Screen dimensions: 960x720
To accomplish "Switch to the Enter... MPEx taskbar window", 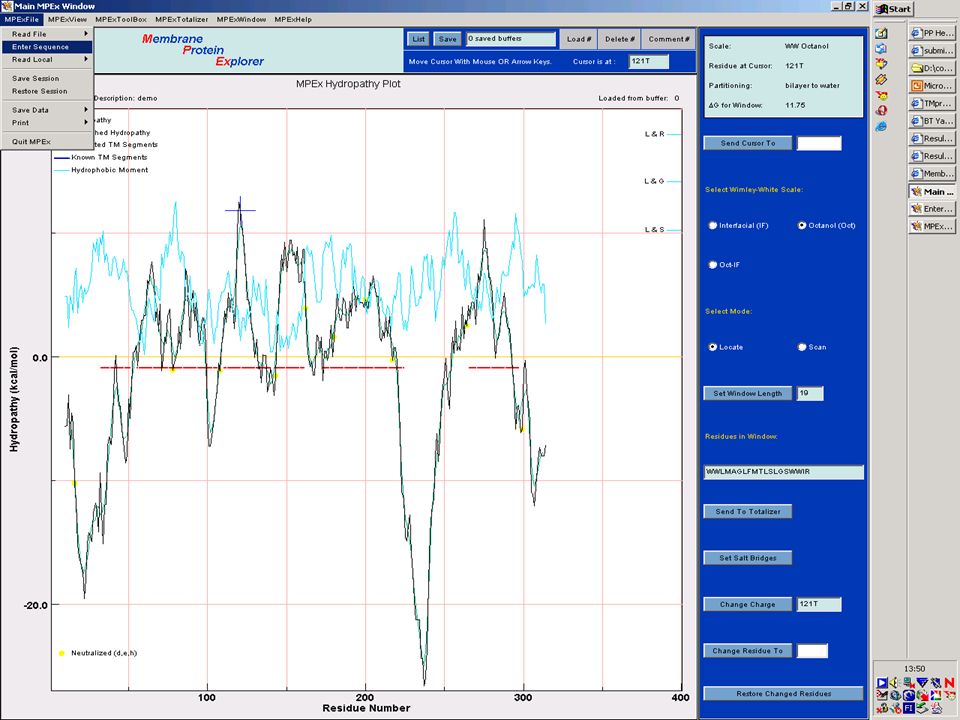I will tap(931, 209).
